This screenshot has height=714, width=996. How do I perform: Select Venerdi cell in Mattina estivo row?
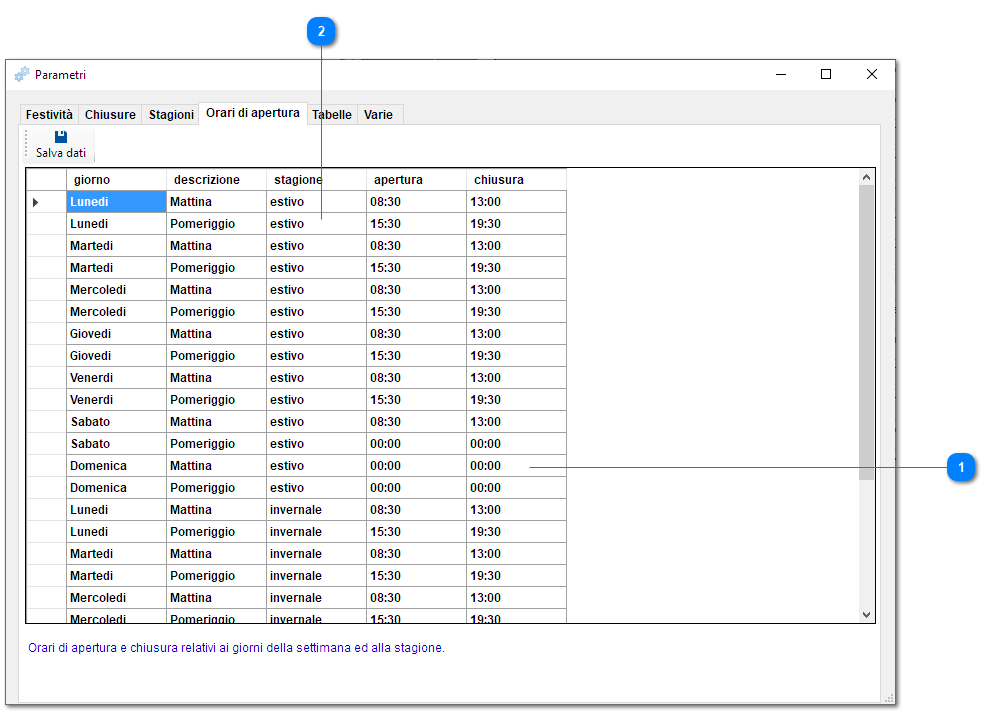coord(116,378)
